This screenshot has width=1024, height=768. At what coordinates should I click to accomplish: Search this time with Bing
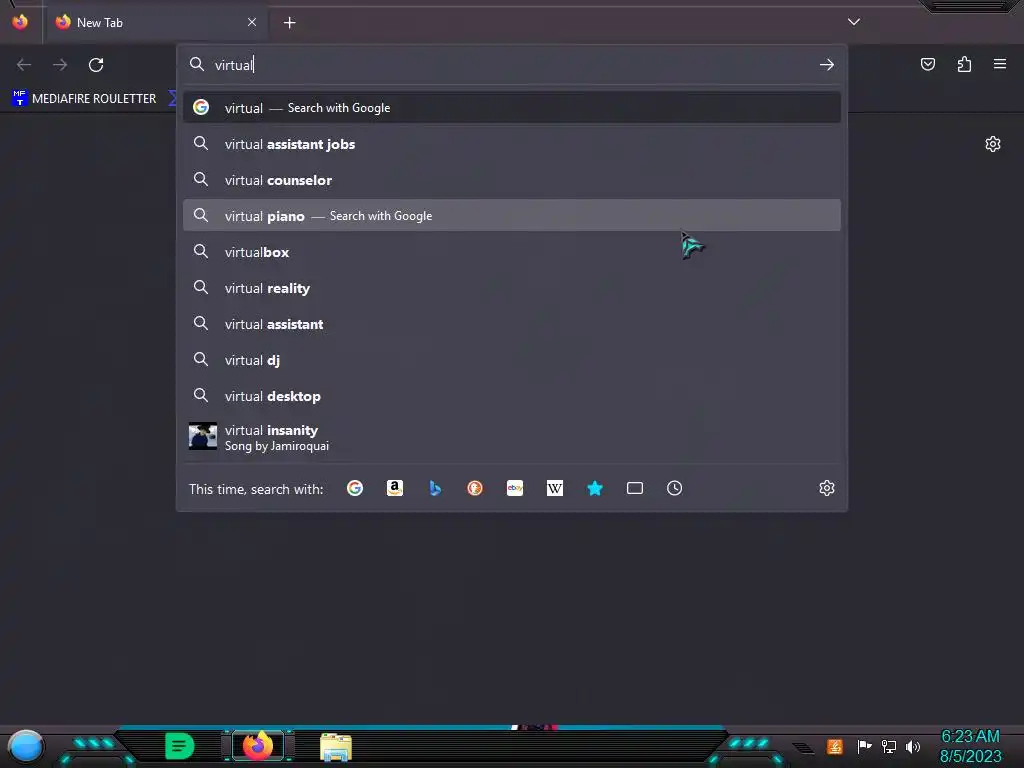pos(435,488)
